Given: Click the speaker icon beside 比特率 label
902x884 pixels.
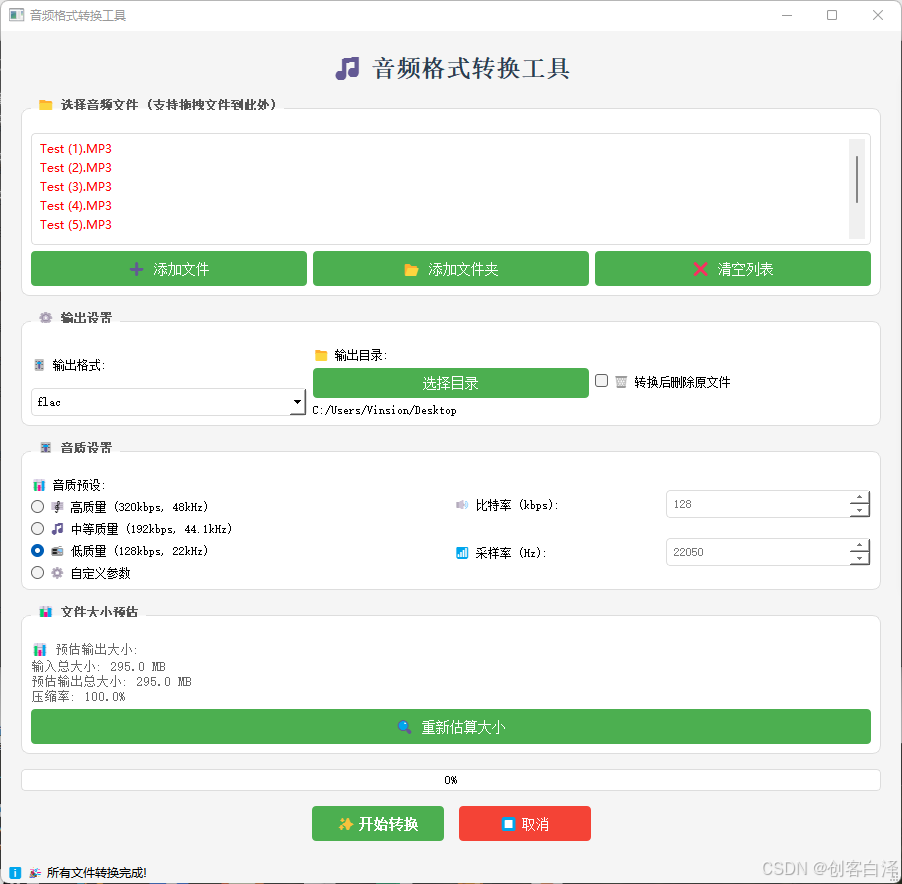Looking at the screenshot, I should click(x=462, y=505).
